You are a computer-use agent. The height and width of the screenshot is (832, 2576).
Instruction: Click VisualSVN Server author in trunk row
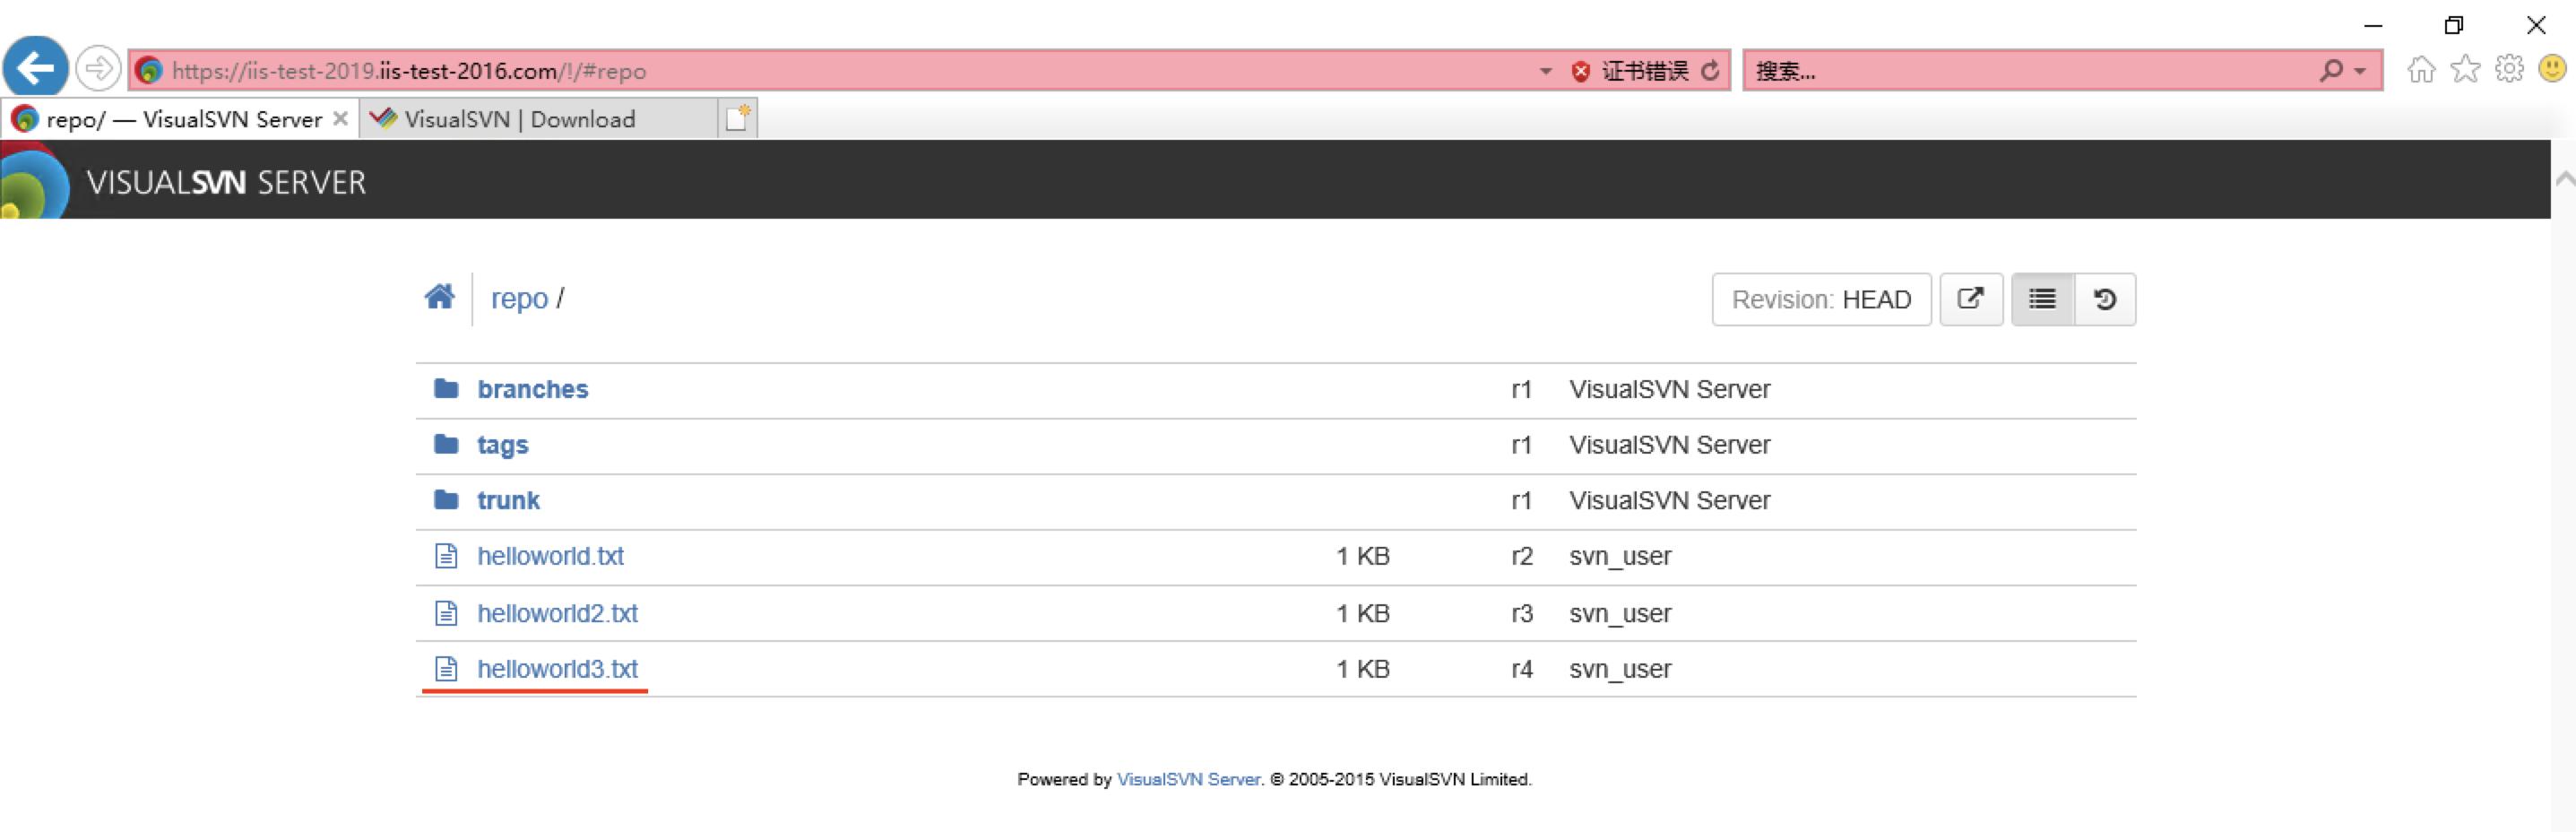coord(1669,500)
